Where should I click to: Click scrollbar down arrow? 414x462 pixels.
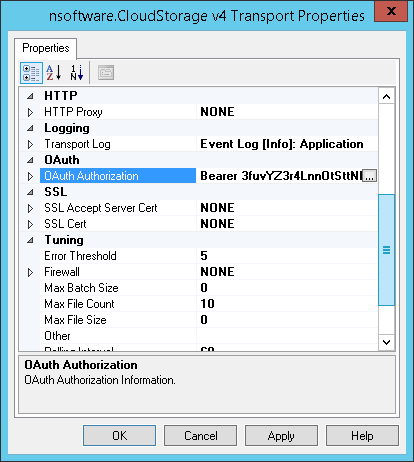point(386,342)
